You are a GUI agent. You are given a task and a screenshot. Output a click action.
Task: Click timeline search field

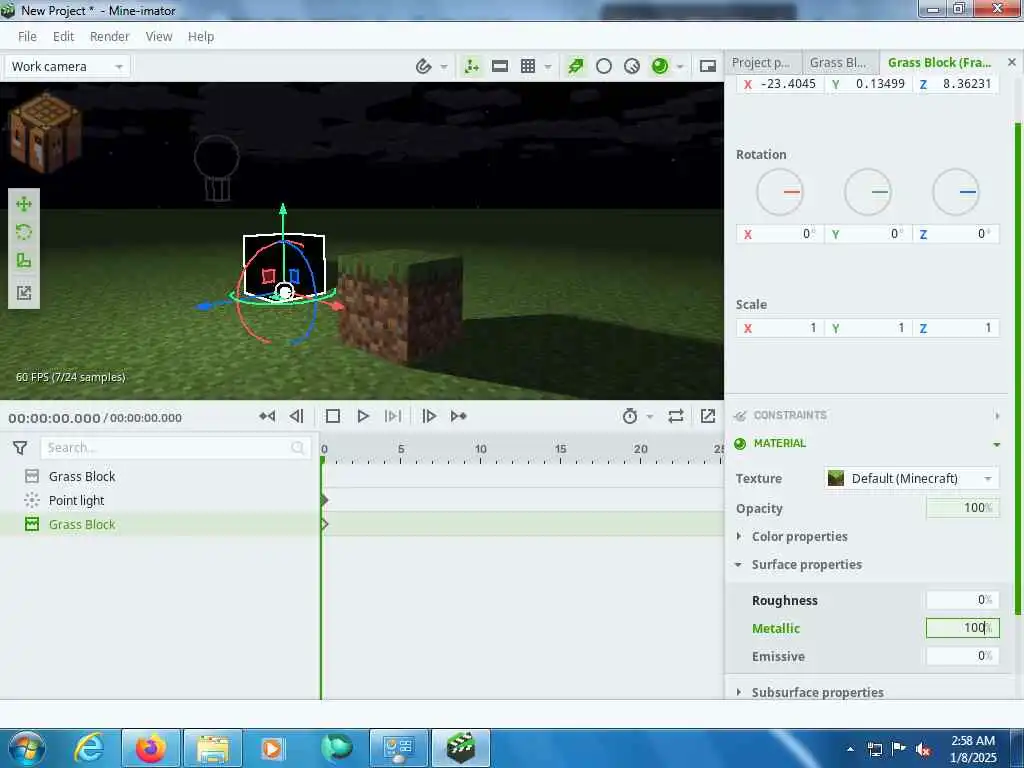pyautogui.click(x=175, y=447)
